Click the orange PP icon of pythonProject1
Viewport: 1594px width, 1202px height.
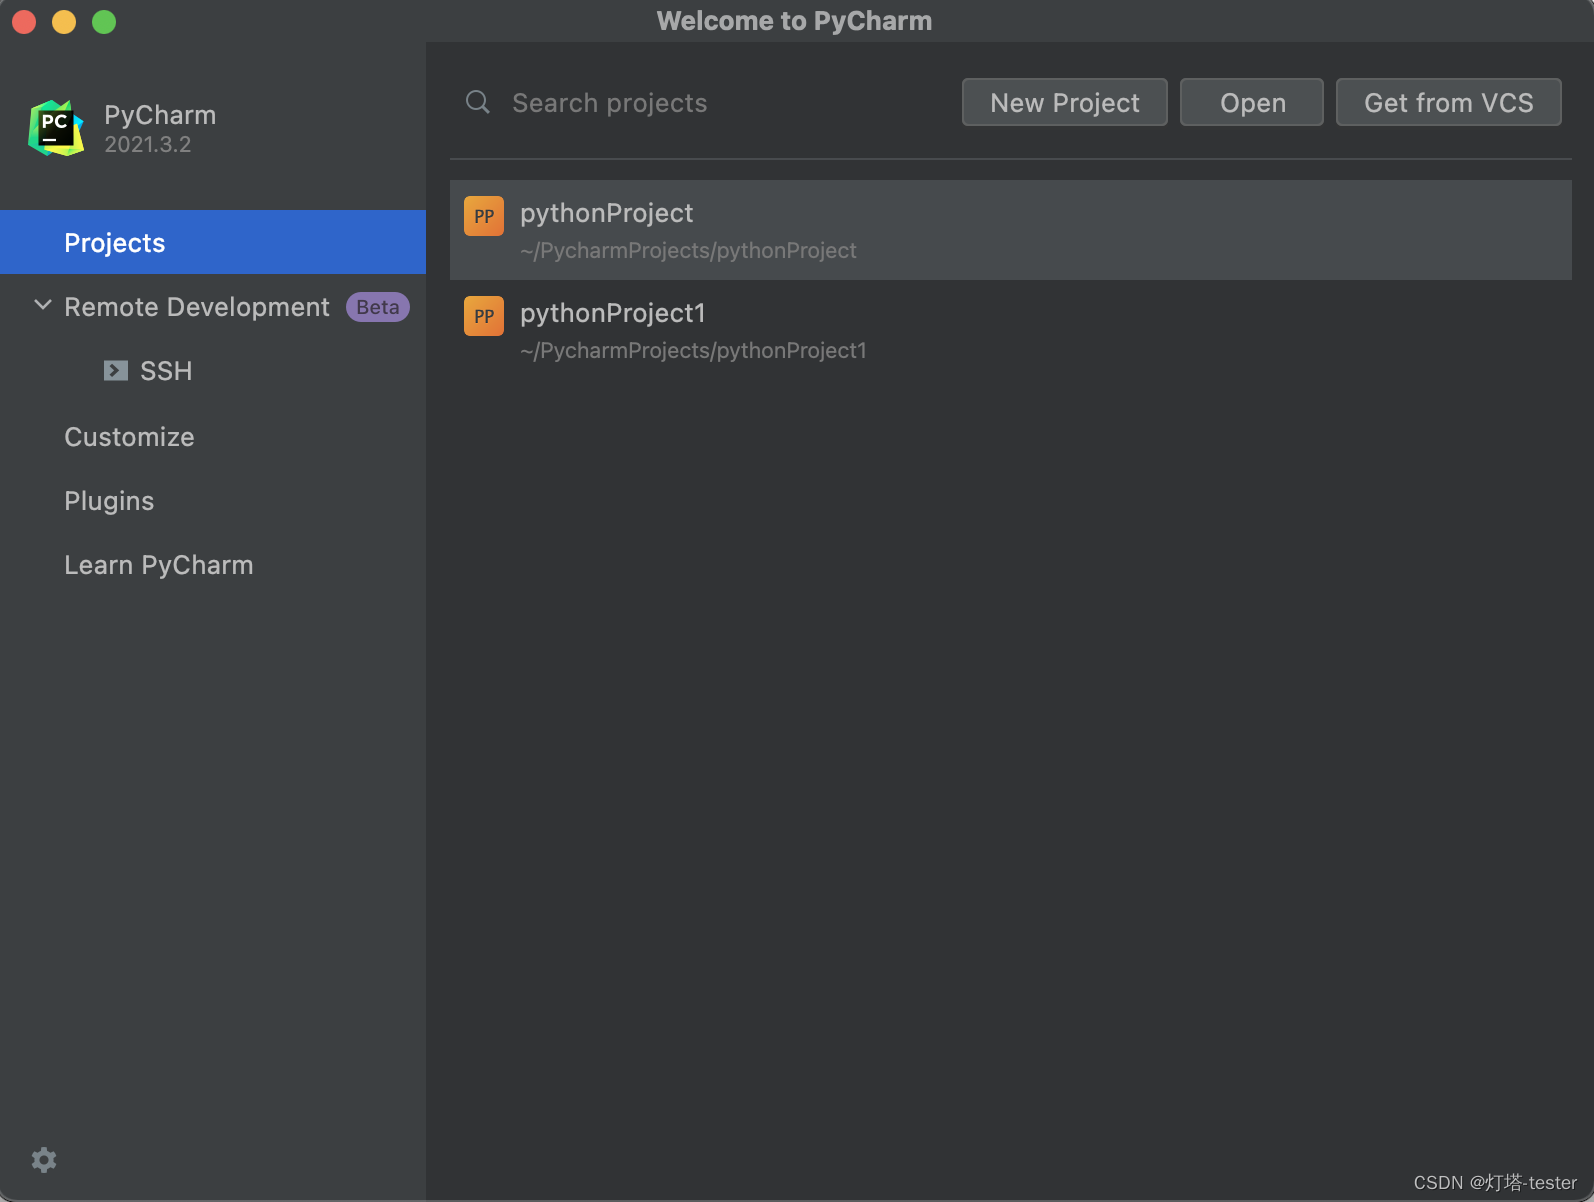[484, 316]
